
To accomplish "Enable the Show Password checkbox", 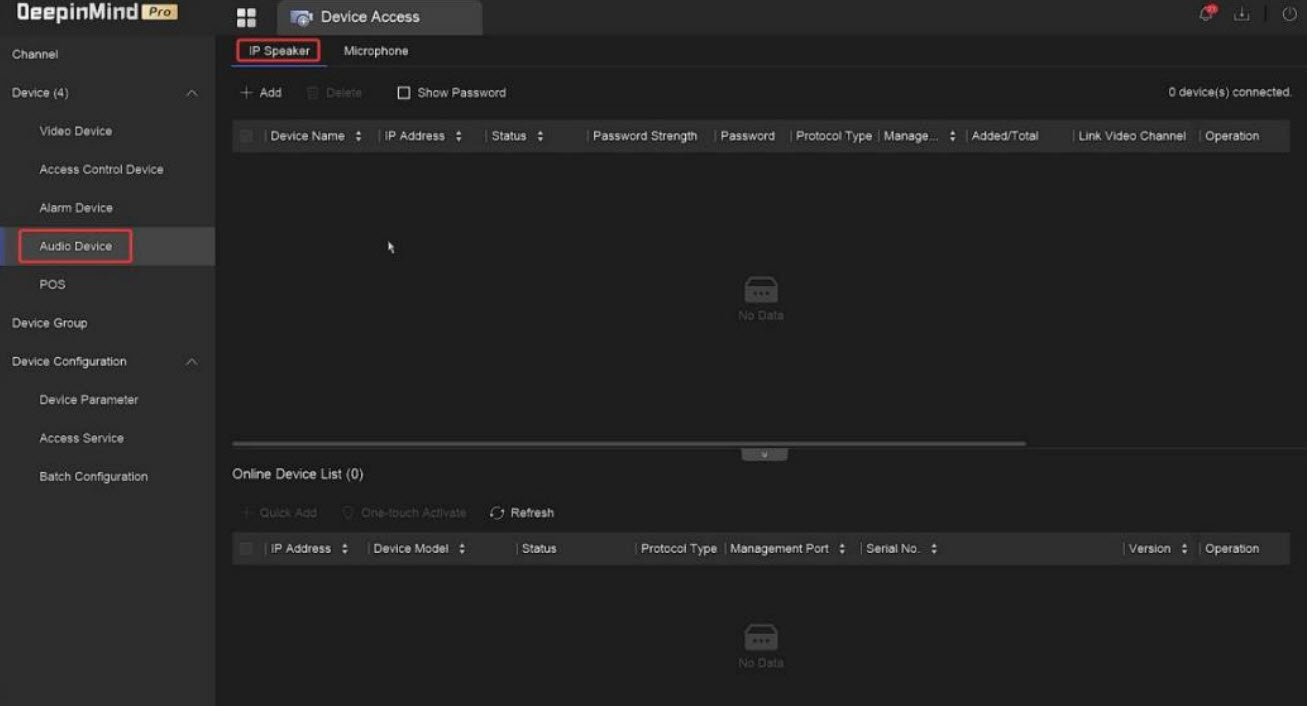I will [404, 93].
